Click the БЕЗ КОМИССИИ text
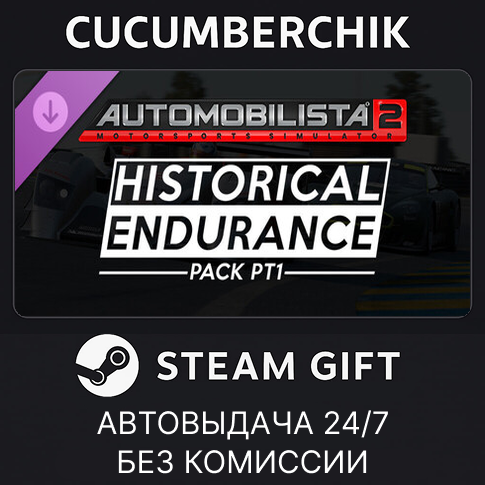Viewport: 485px width, 485px height. pyautogui.click(x=243, y=461)
